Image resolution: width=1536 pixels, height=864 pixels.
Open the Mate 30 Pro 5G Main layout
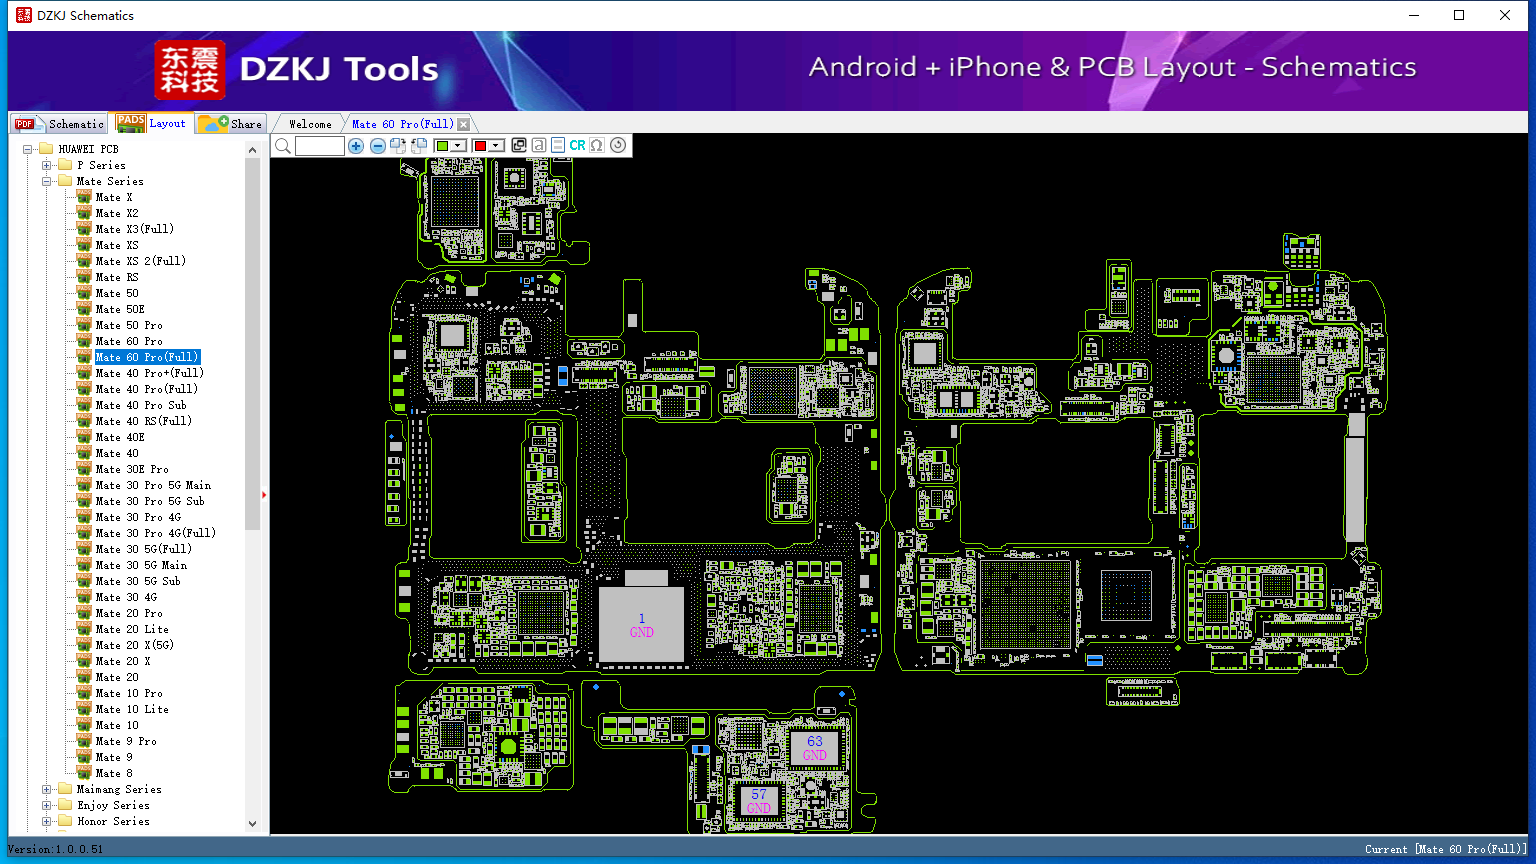point(152,485)
